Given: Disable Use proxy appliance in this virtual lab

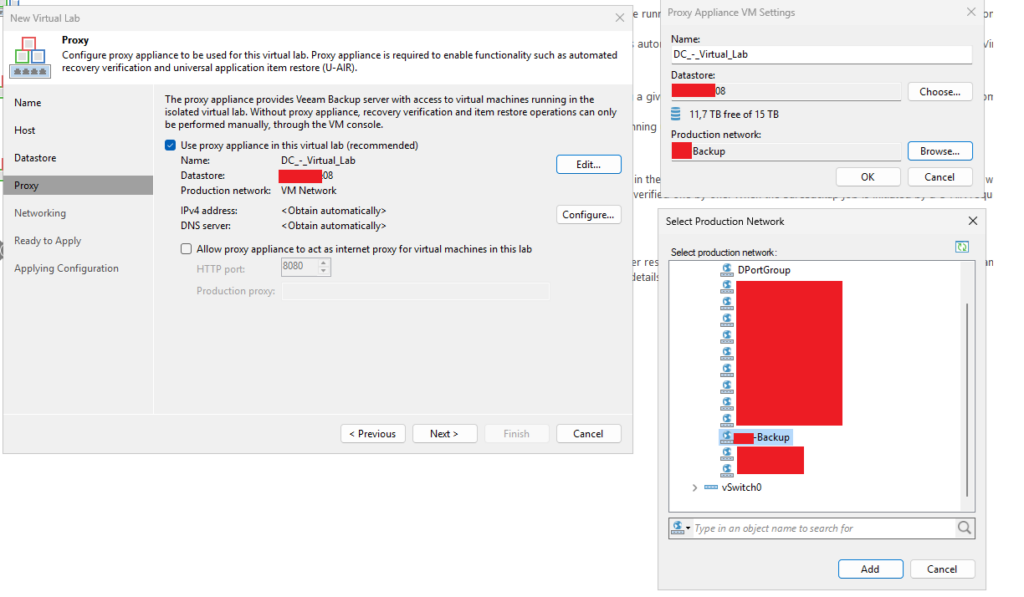Looking at the screenshot, I should point(171,146).
